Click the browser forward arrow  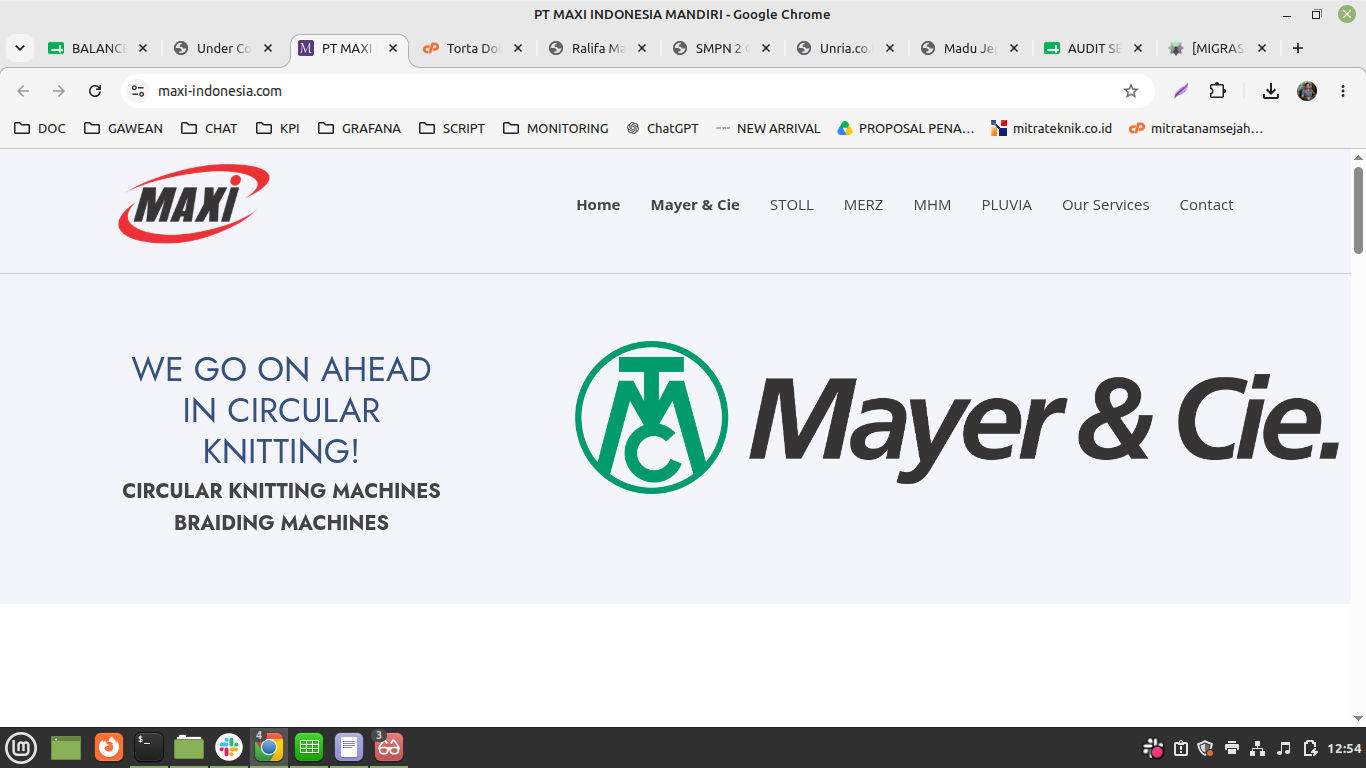click(59, 91)
